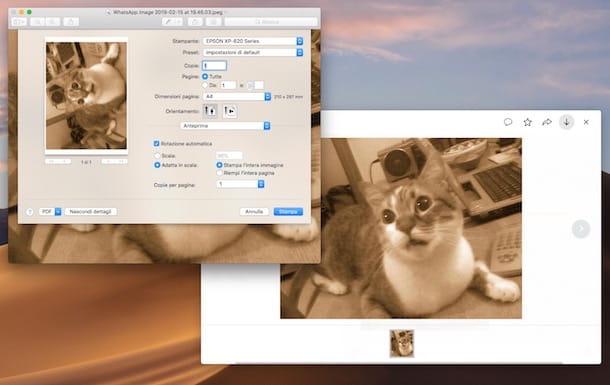The width and height of the screenshot is (610, 385).
Task: Open the Anteprima options dropdown
Action: pos(225,126)
